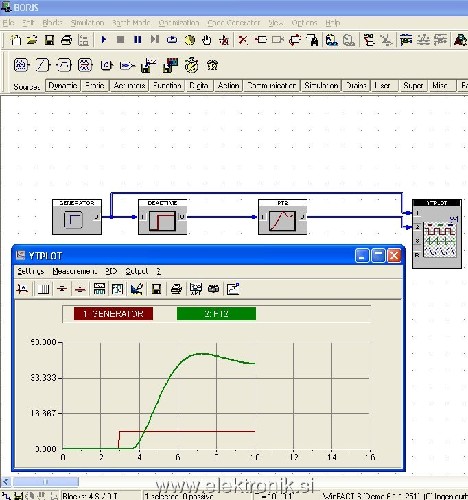Open the Code Generator menu

(234, 23)
